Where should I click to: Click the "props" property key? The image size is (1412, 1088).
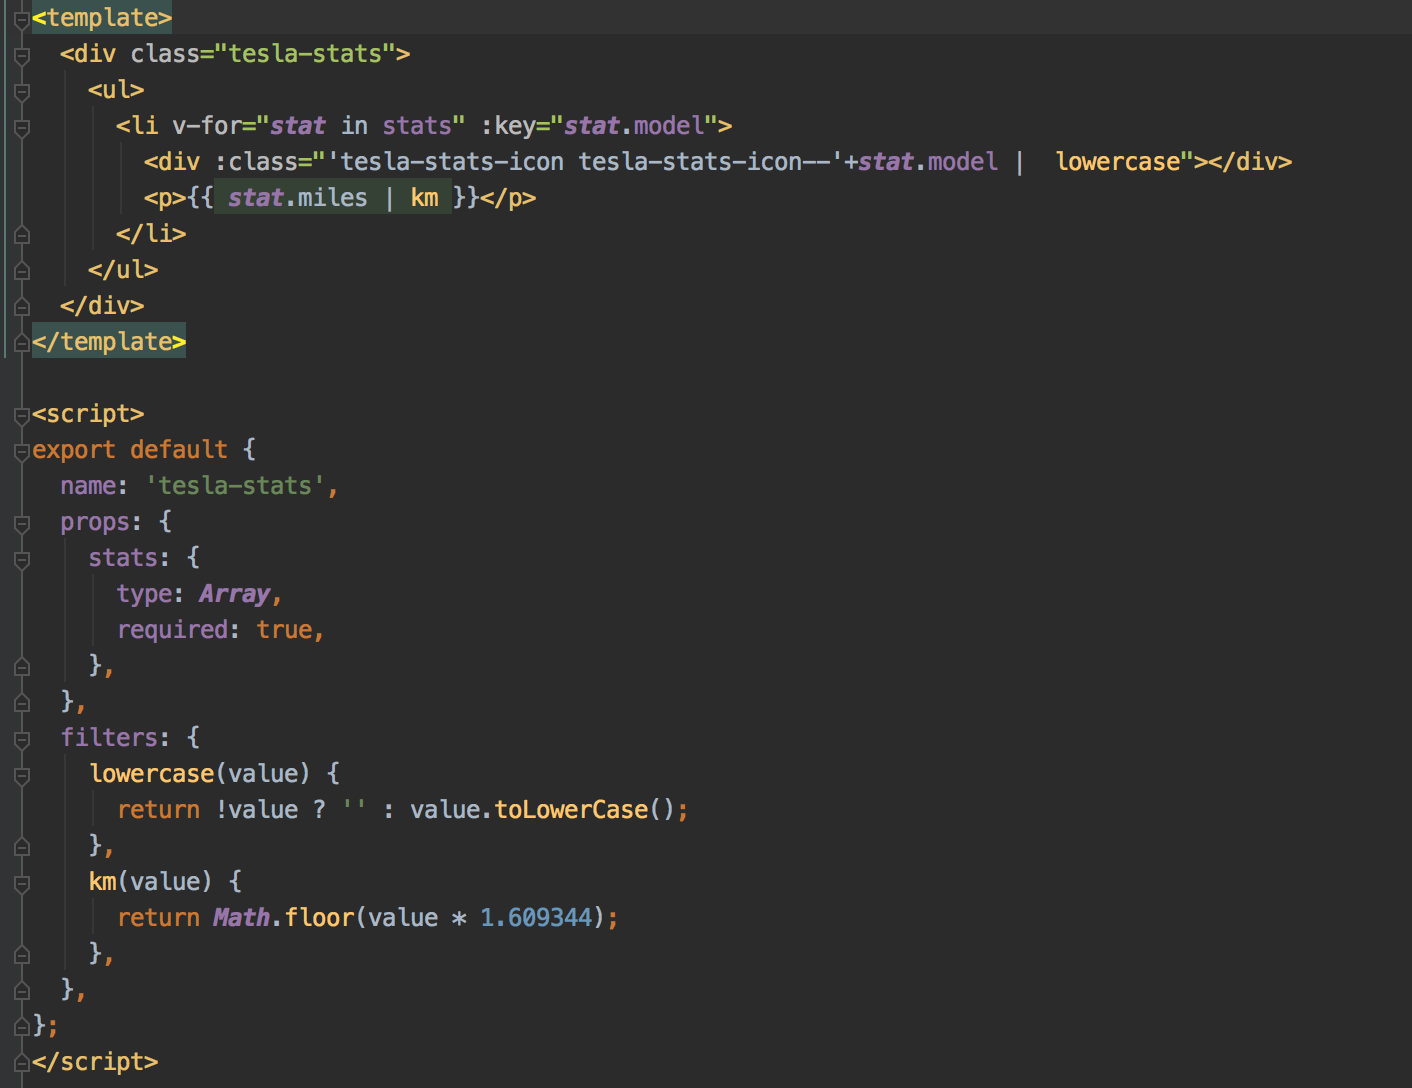[95, 522]
